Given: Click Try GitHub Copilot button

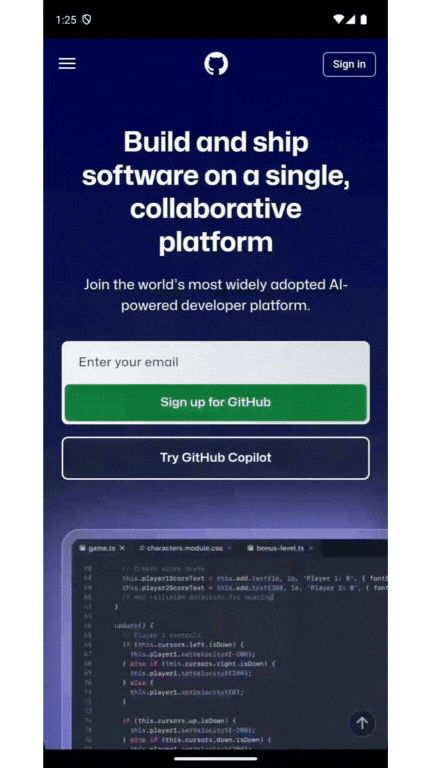Looking at the screenshot, I should (x=216, y=458).
